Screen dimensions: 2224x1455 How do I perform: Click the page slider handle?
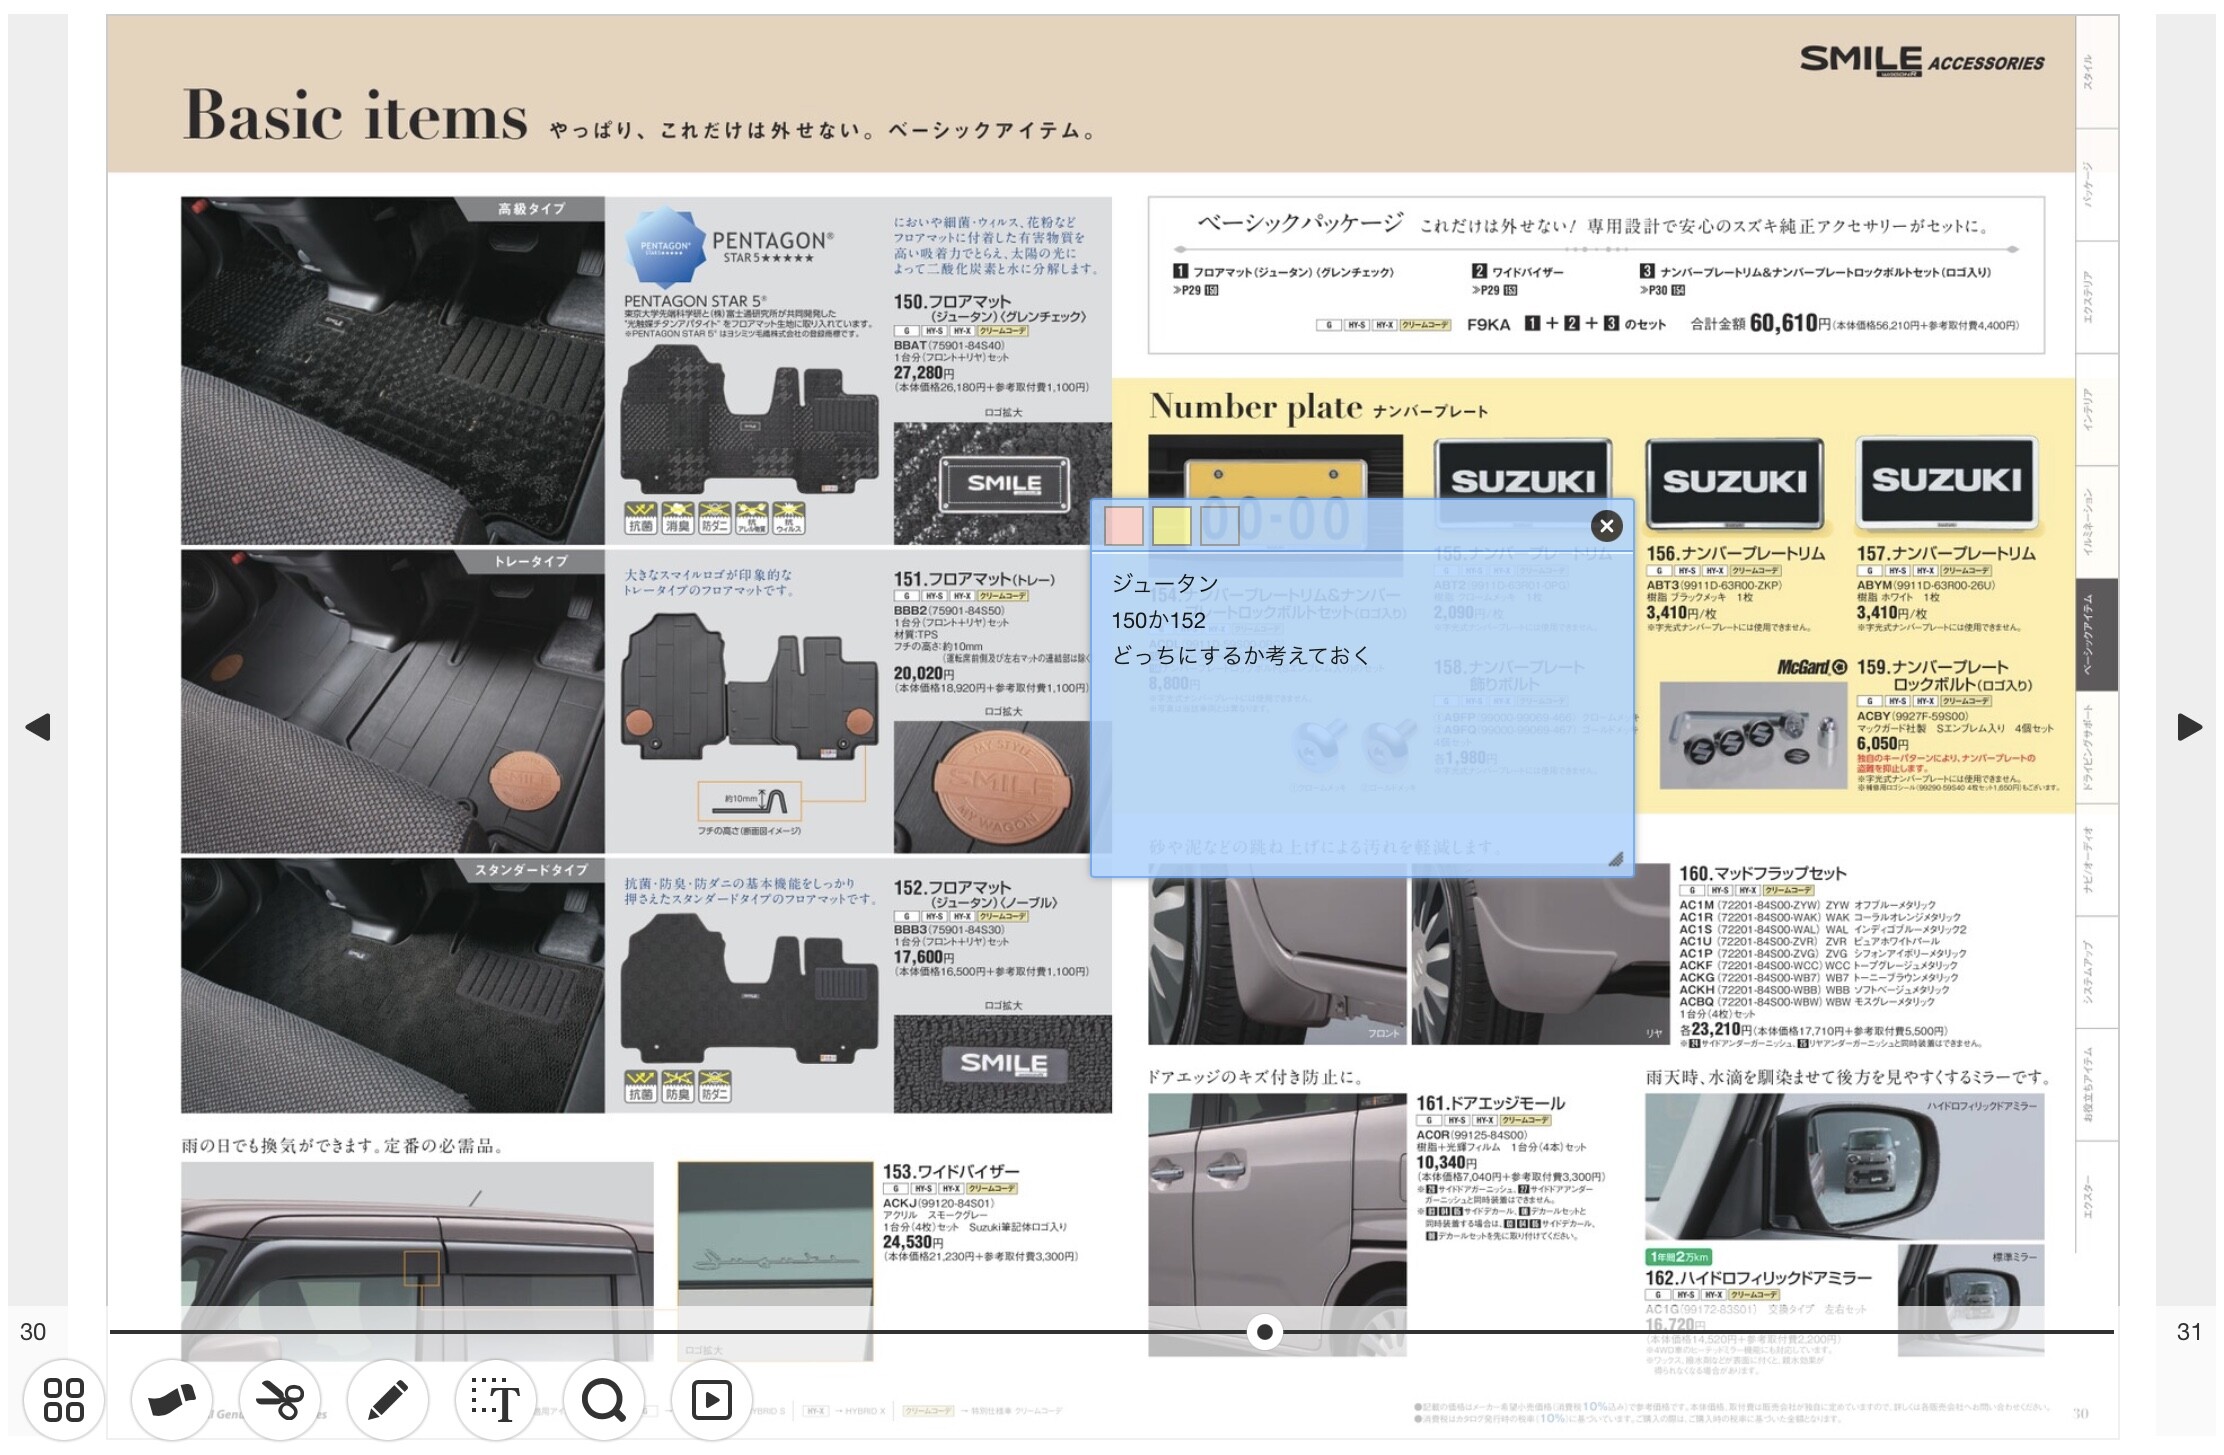tap(1265, 1332)
